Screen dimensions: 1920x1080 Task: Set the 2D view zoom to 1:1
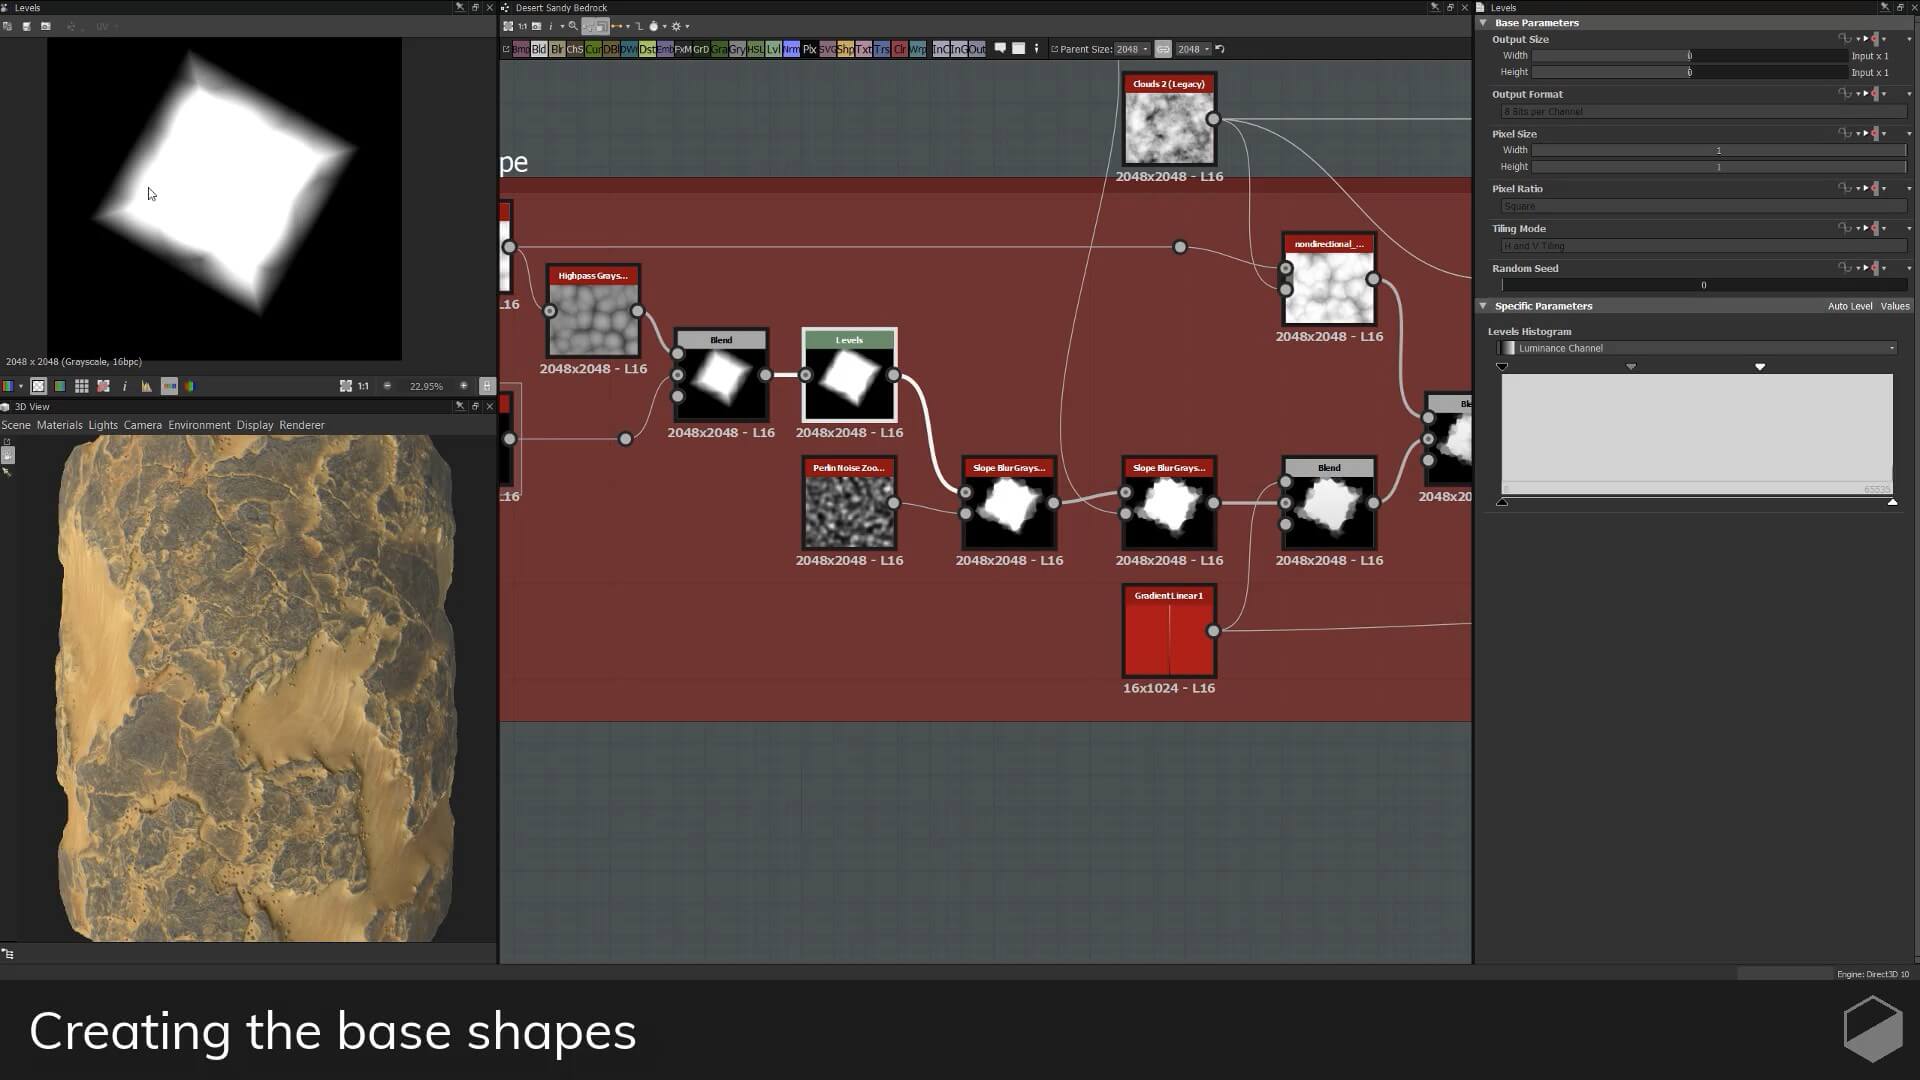[x=363, y=386]
